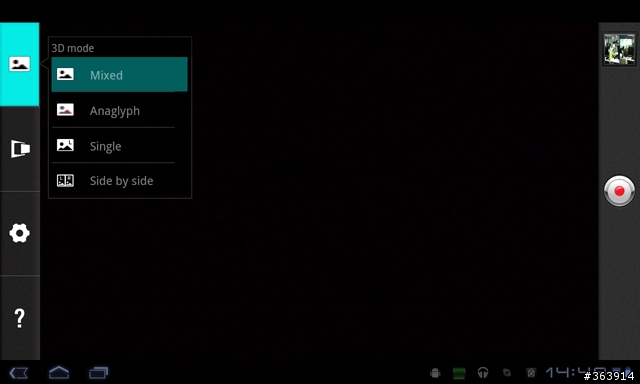640x384 pixels.
Task: Tap the Single mode picture icon
Action: pyautogui.click(x=65, y=145)
